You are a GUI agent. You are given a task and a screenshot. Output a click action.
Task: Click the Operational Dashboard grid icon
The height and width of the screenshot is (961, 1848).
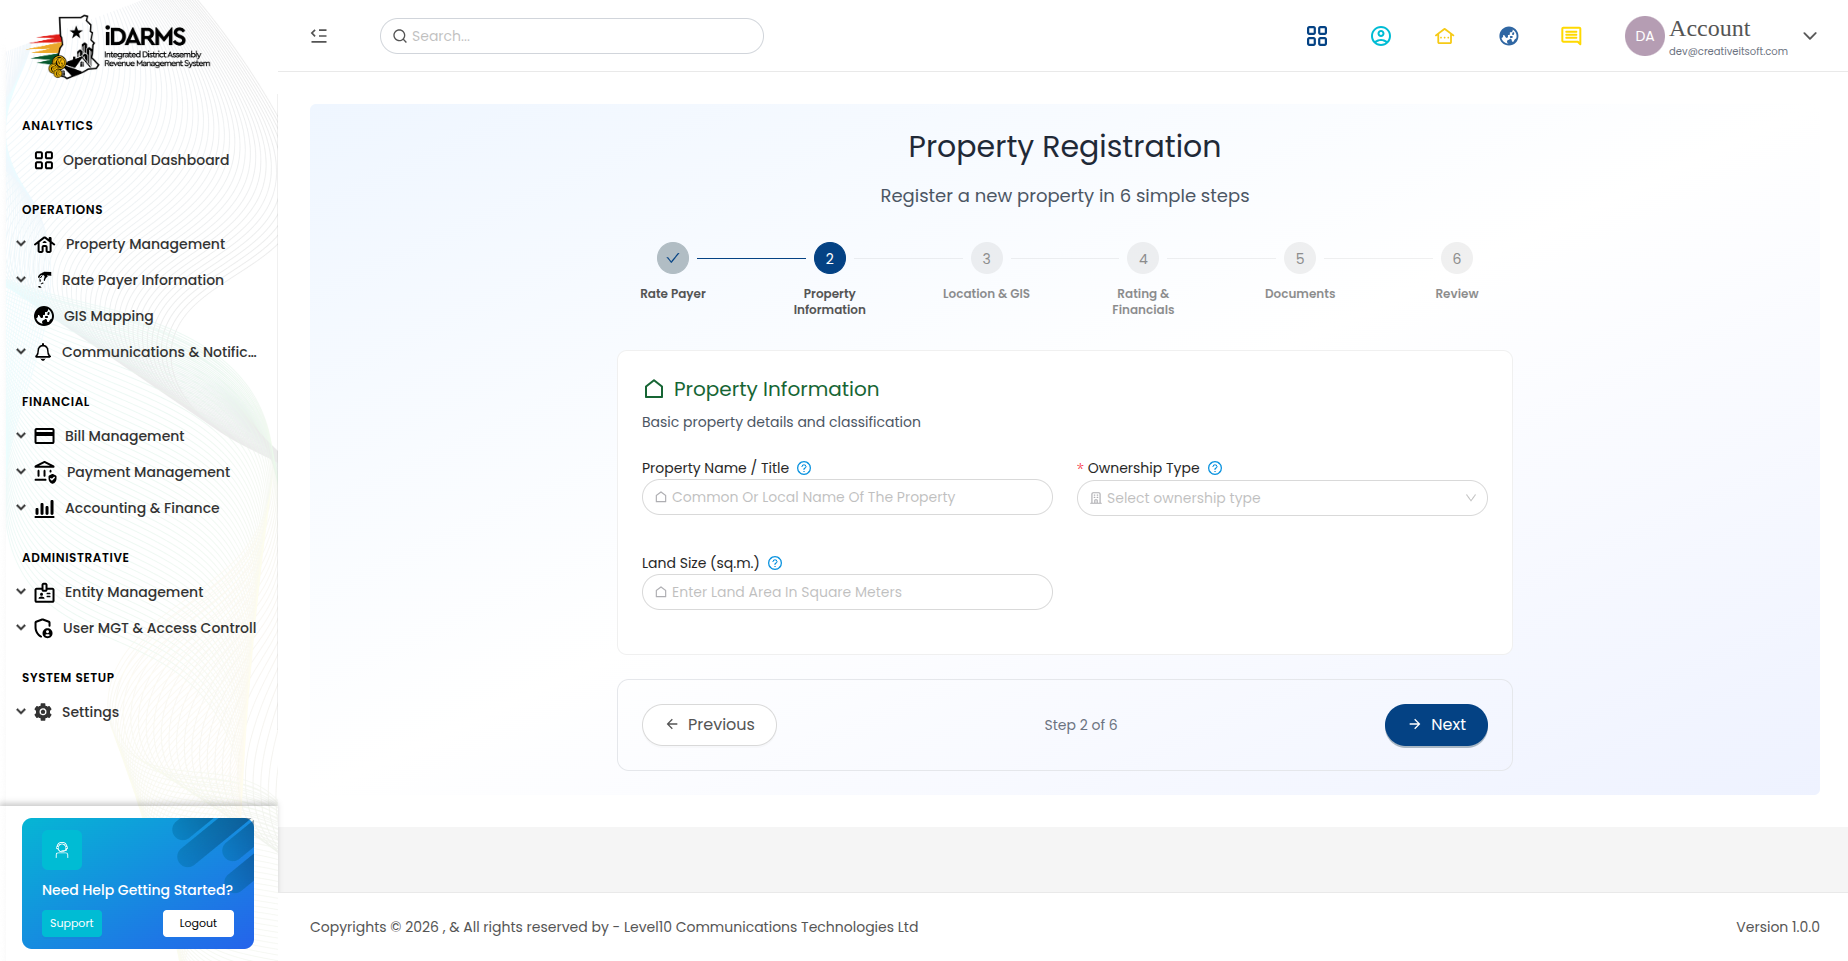pyautogui.click(x=44, y=160)
